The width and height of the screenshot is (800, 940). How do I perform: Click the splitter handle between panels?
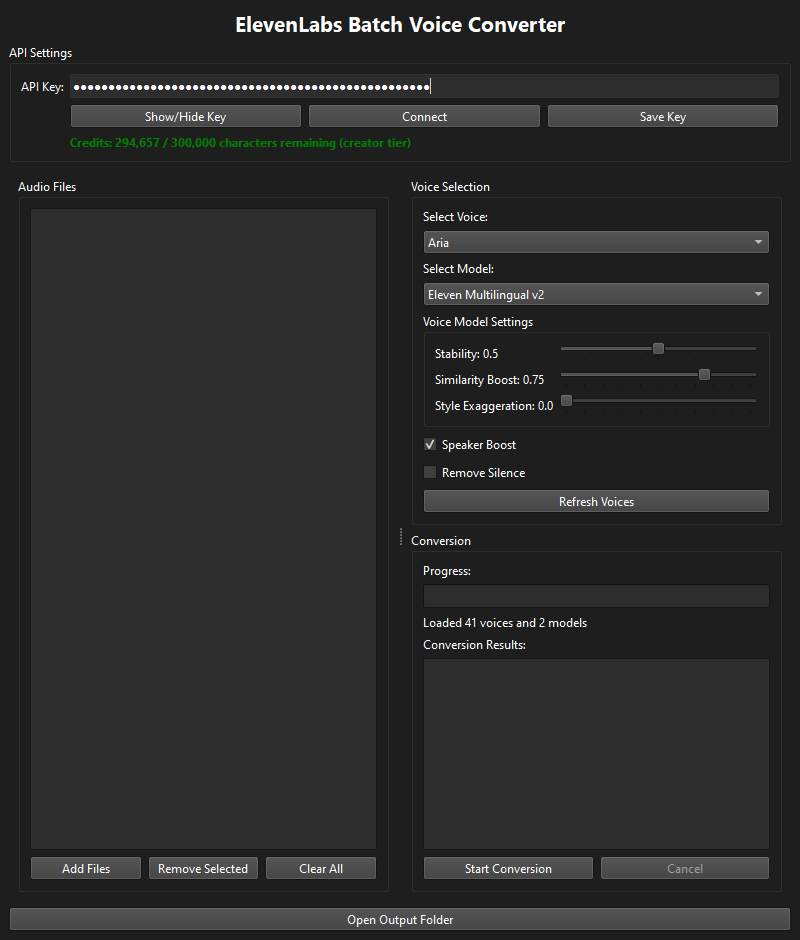pos(401,537)
